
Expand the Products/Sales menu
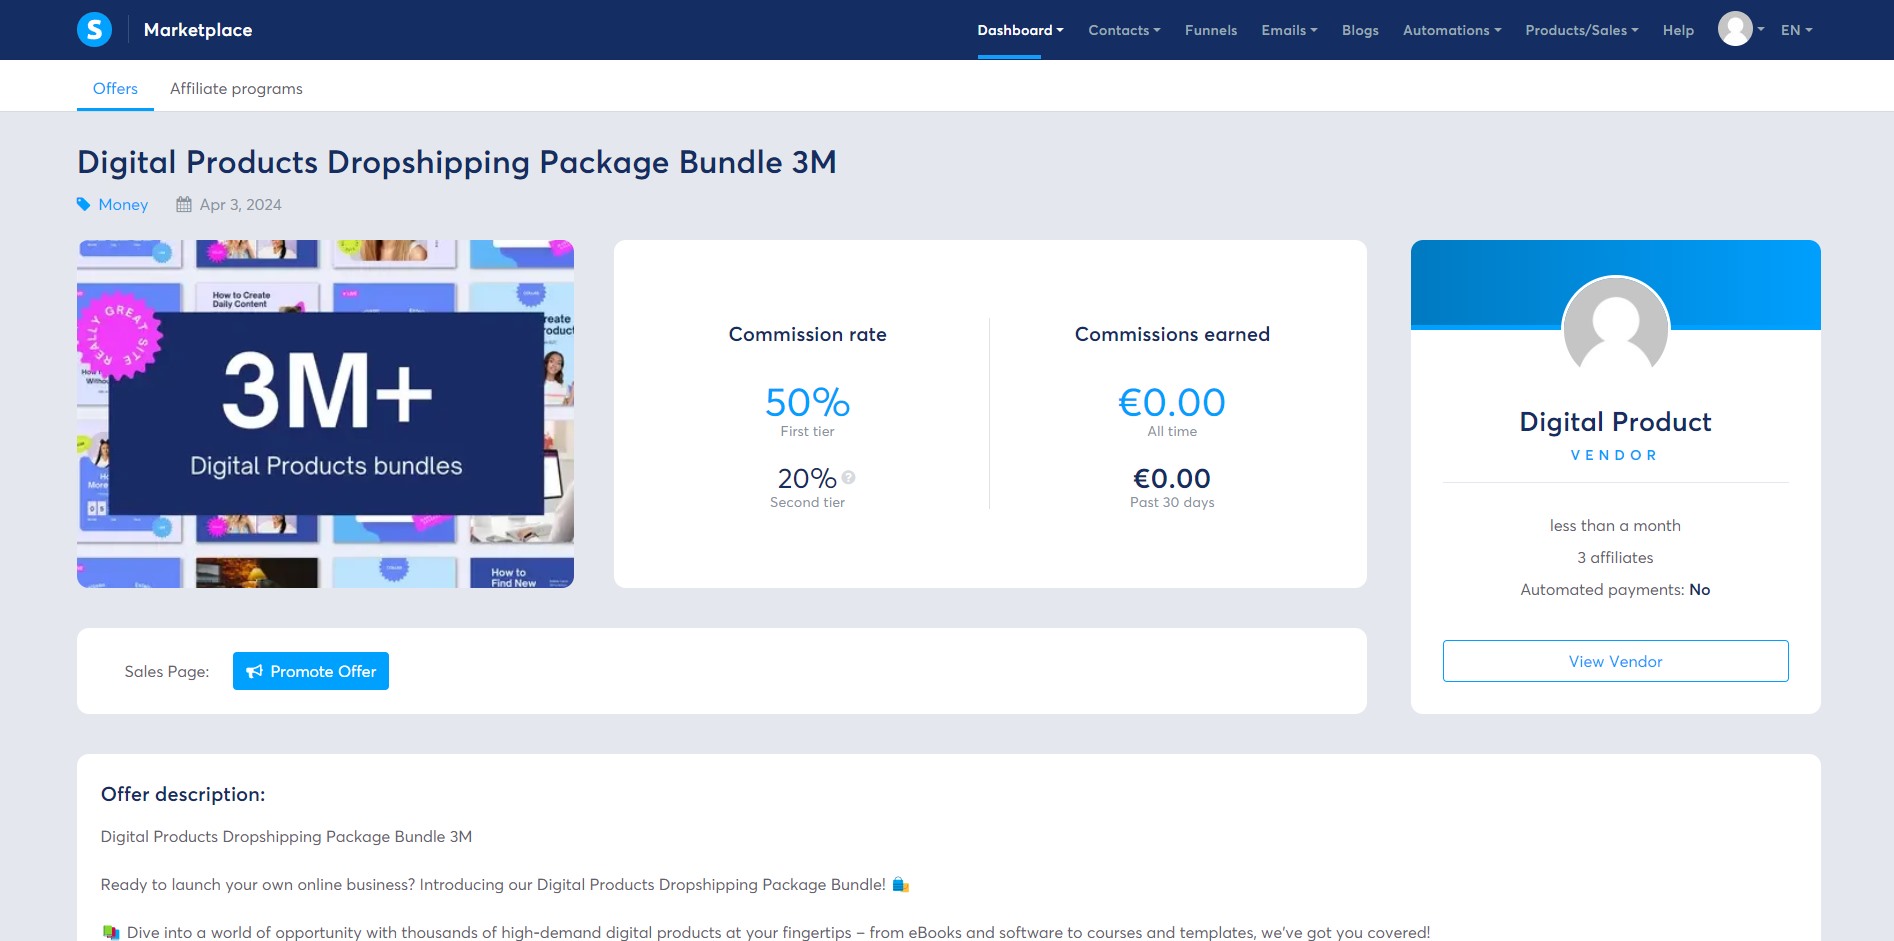coord(1581,30)
